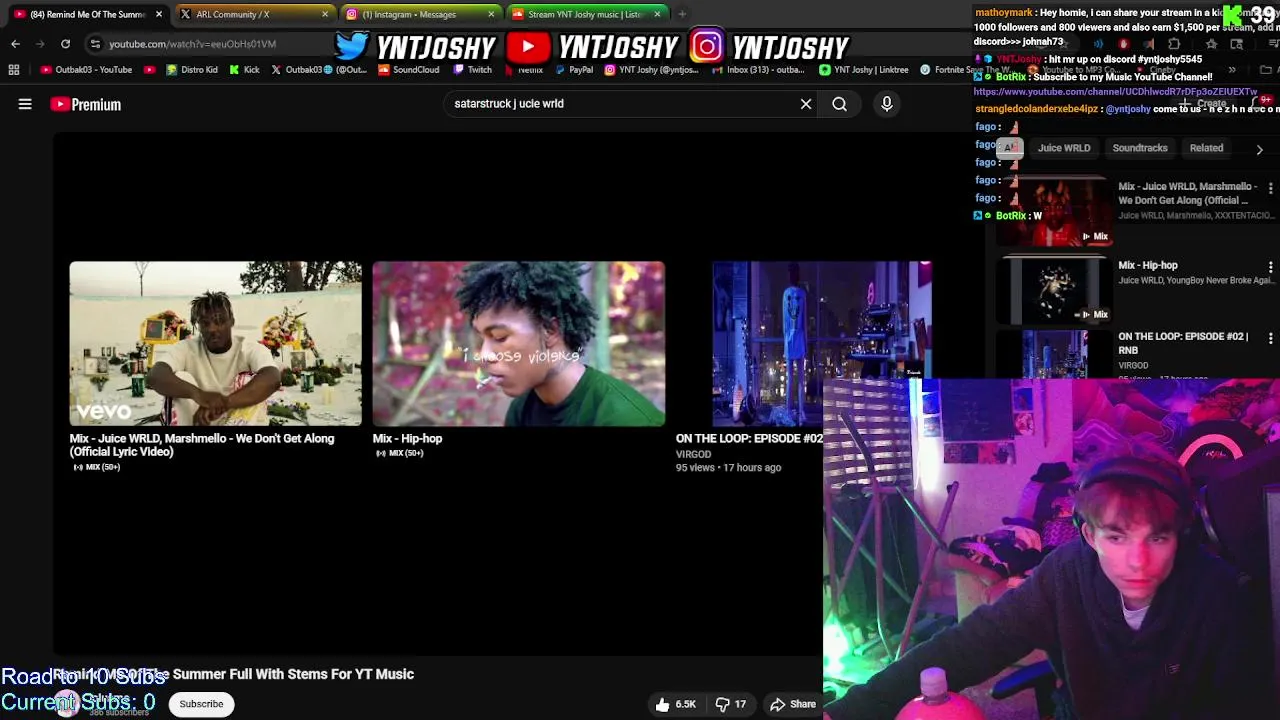Reload the current page
1280x720 pixels.
(65, 44)
